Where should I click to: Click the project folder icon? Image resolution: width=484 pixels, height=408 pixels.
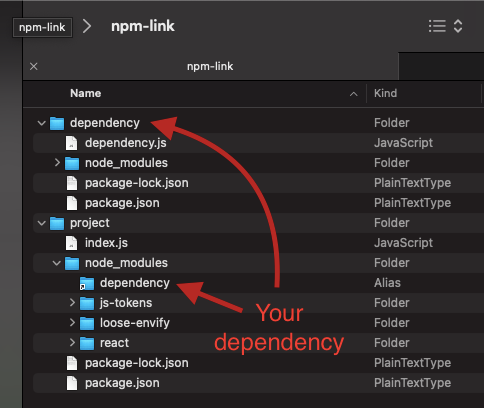pos(57,223)
